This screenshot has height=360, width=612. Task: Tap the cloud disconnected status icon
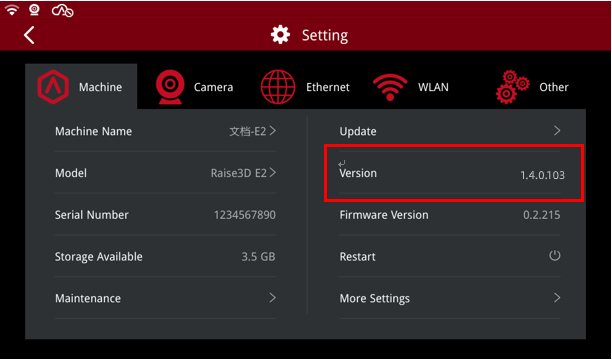pos(62,11)
